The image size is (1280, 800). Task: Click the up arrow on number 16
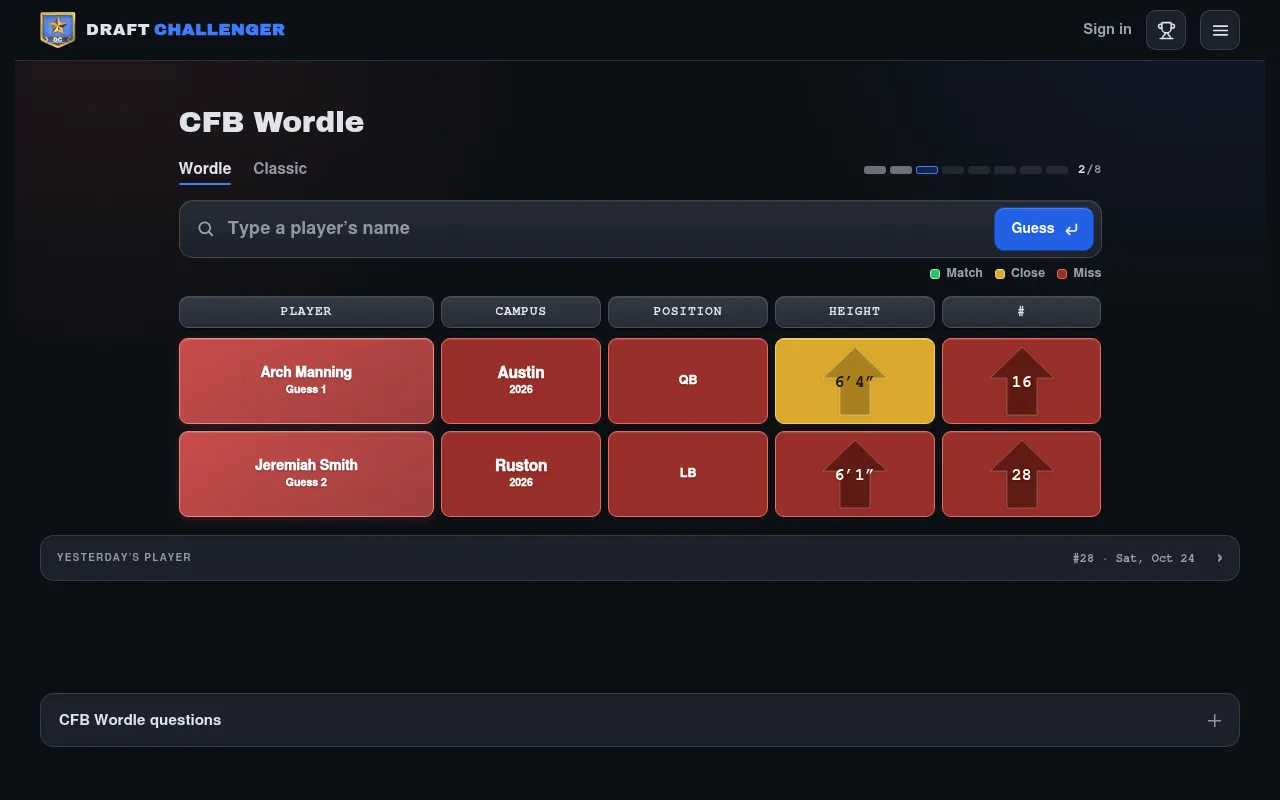coord(1021,381)
